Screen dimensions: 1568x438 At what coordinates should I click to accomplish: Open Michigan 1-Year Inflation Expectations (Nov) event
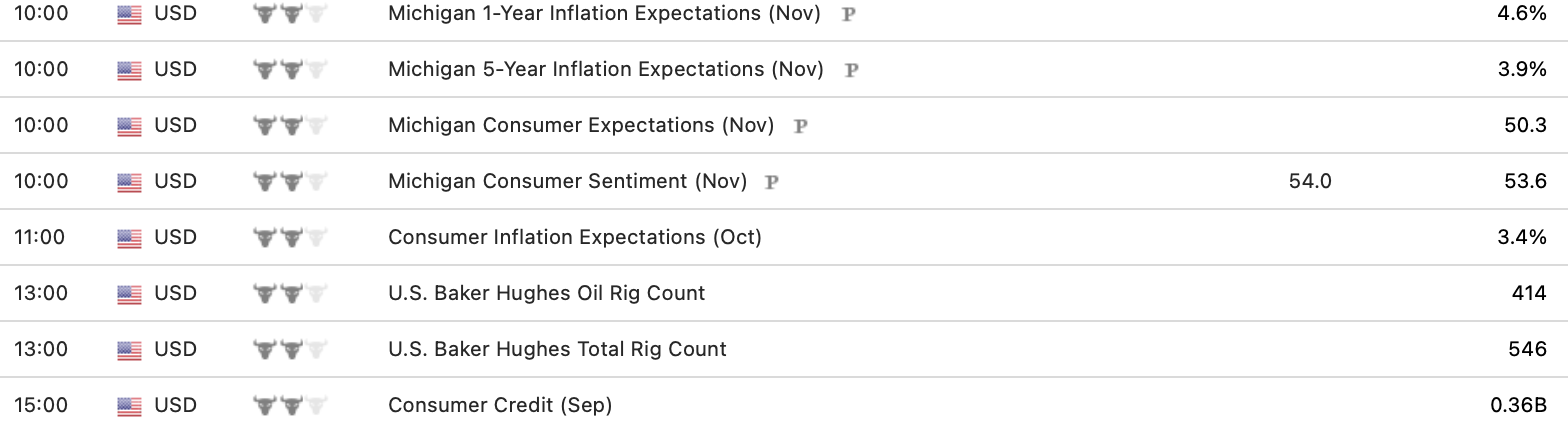pos(604,14)
